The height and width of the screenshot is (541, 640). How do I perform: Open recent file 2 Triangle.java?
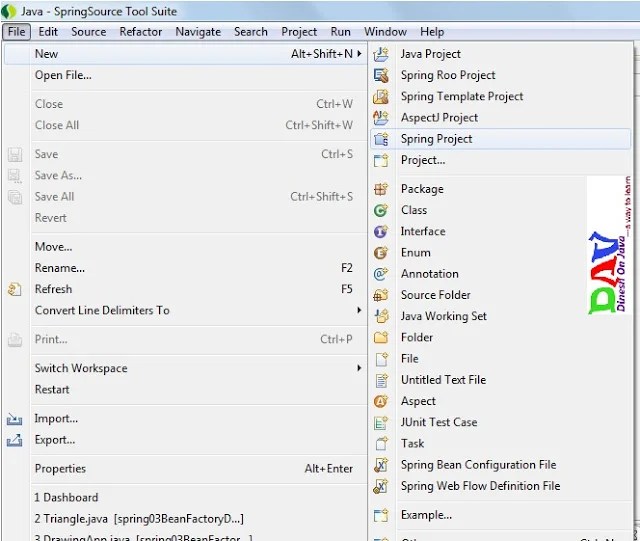(139, 519)
